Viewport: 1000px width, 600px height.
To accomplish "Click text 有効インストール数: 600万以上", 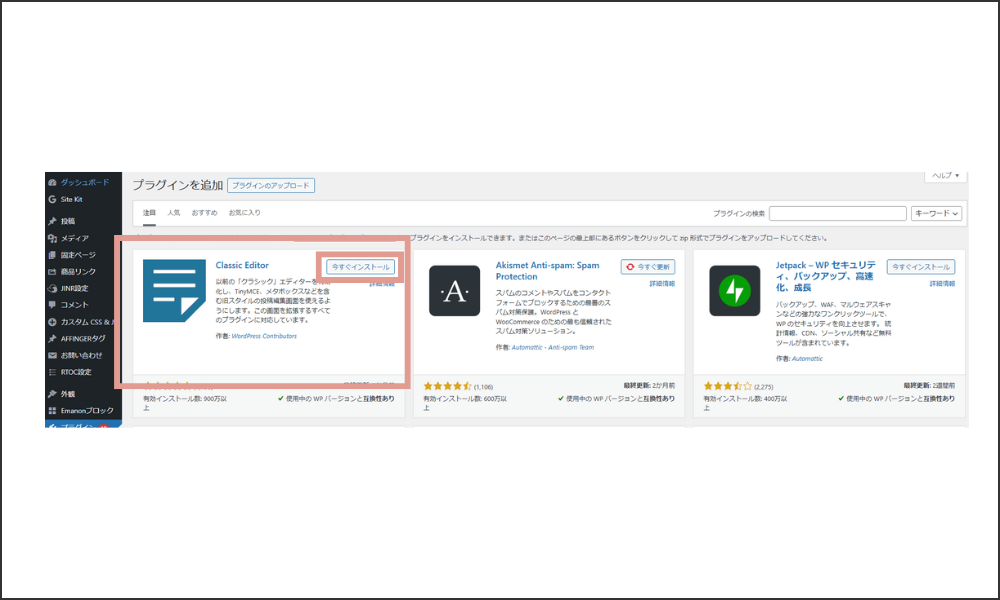I will [465, 403].
